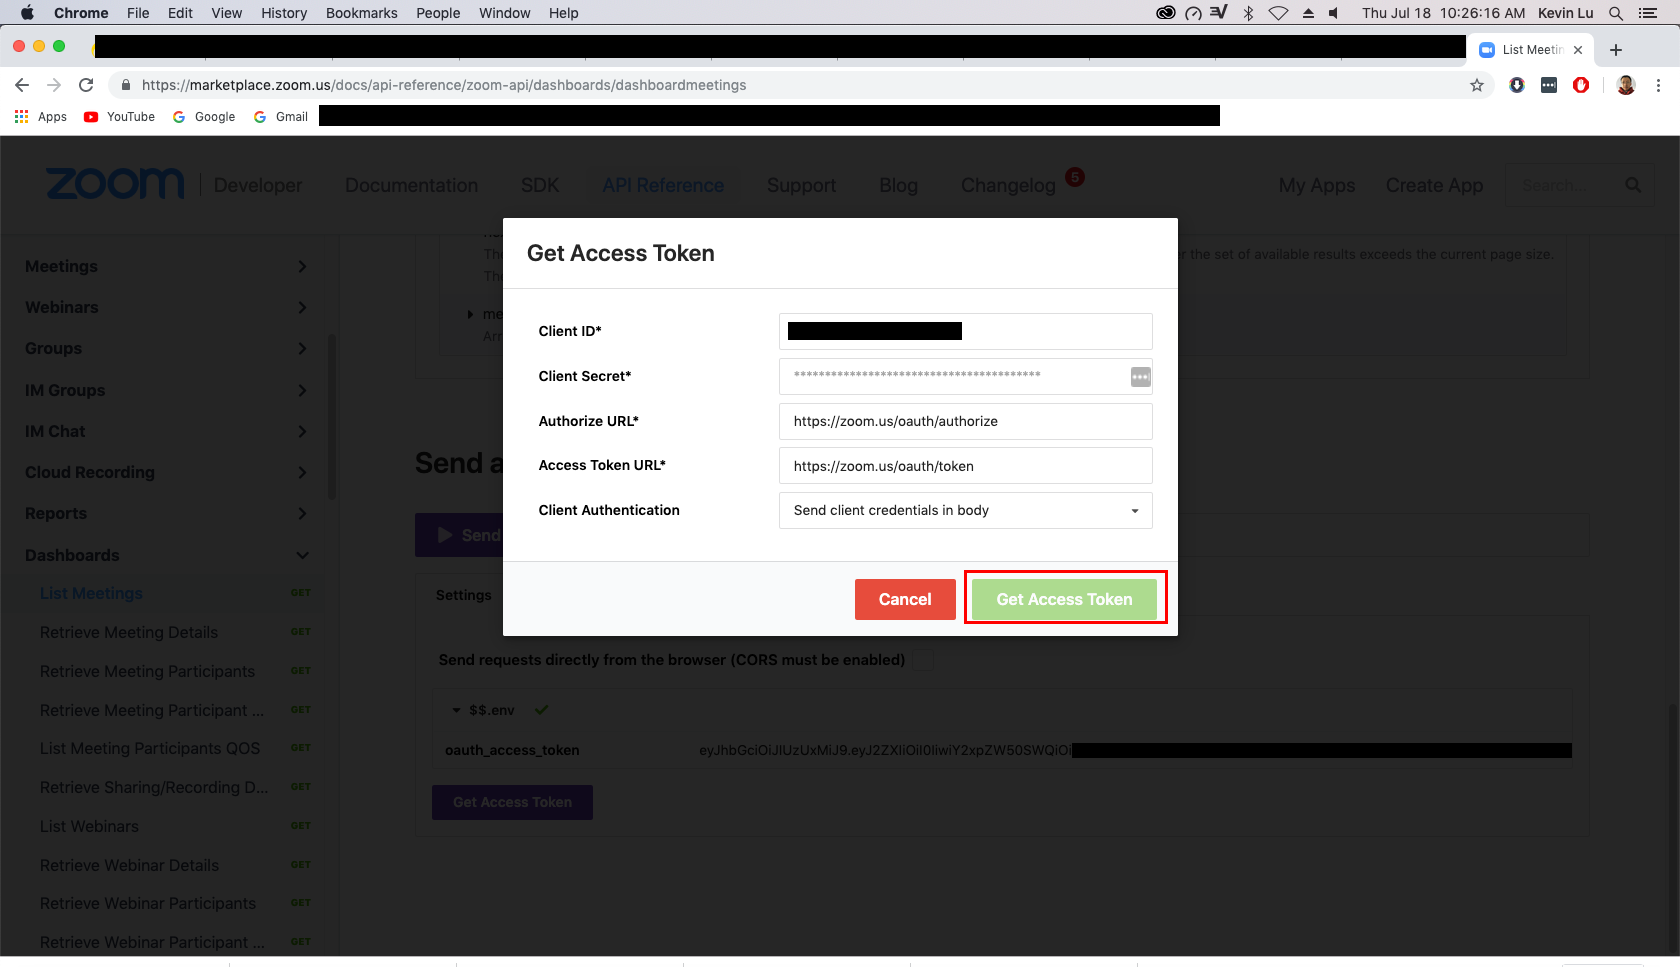
Task: Click the magnifier icon in Zoom search
Action: 1633,185
